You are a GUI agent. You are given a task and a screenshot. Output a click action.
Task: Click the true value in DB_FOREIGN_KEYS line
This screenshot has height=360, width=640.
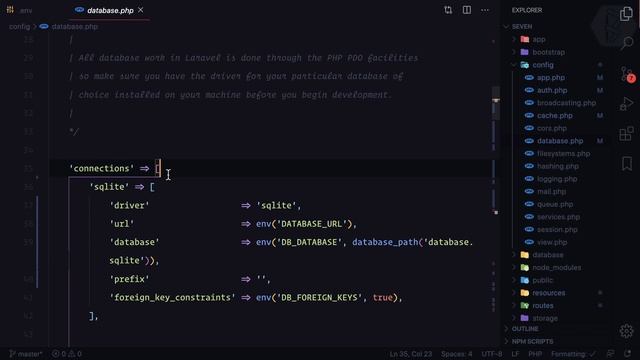coord(382,298)
